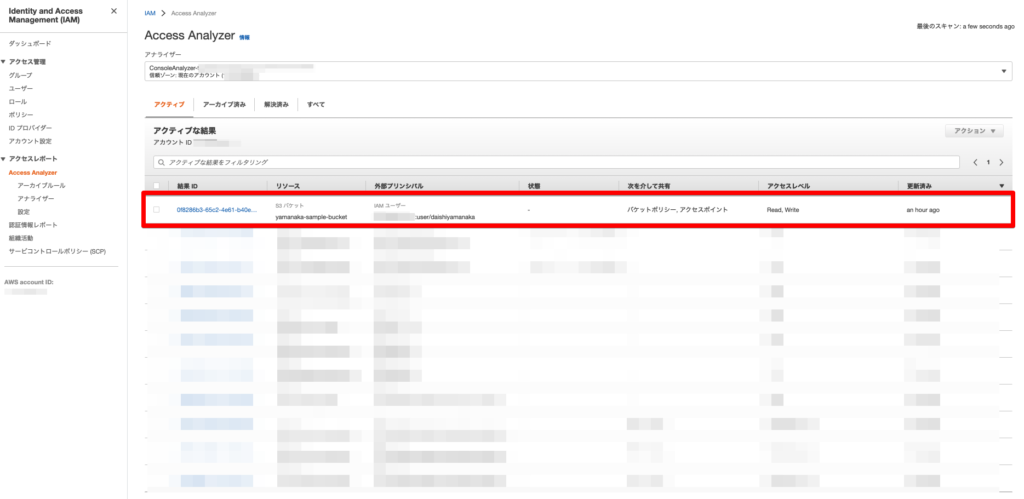The height and width of the screenshot is (499, 1024).
Task: Select the header select-all checkbox
Action: [x=156, y=186]
